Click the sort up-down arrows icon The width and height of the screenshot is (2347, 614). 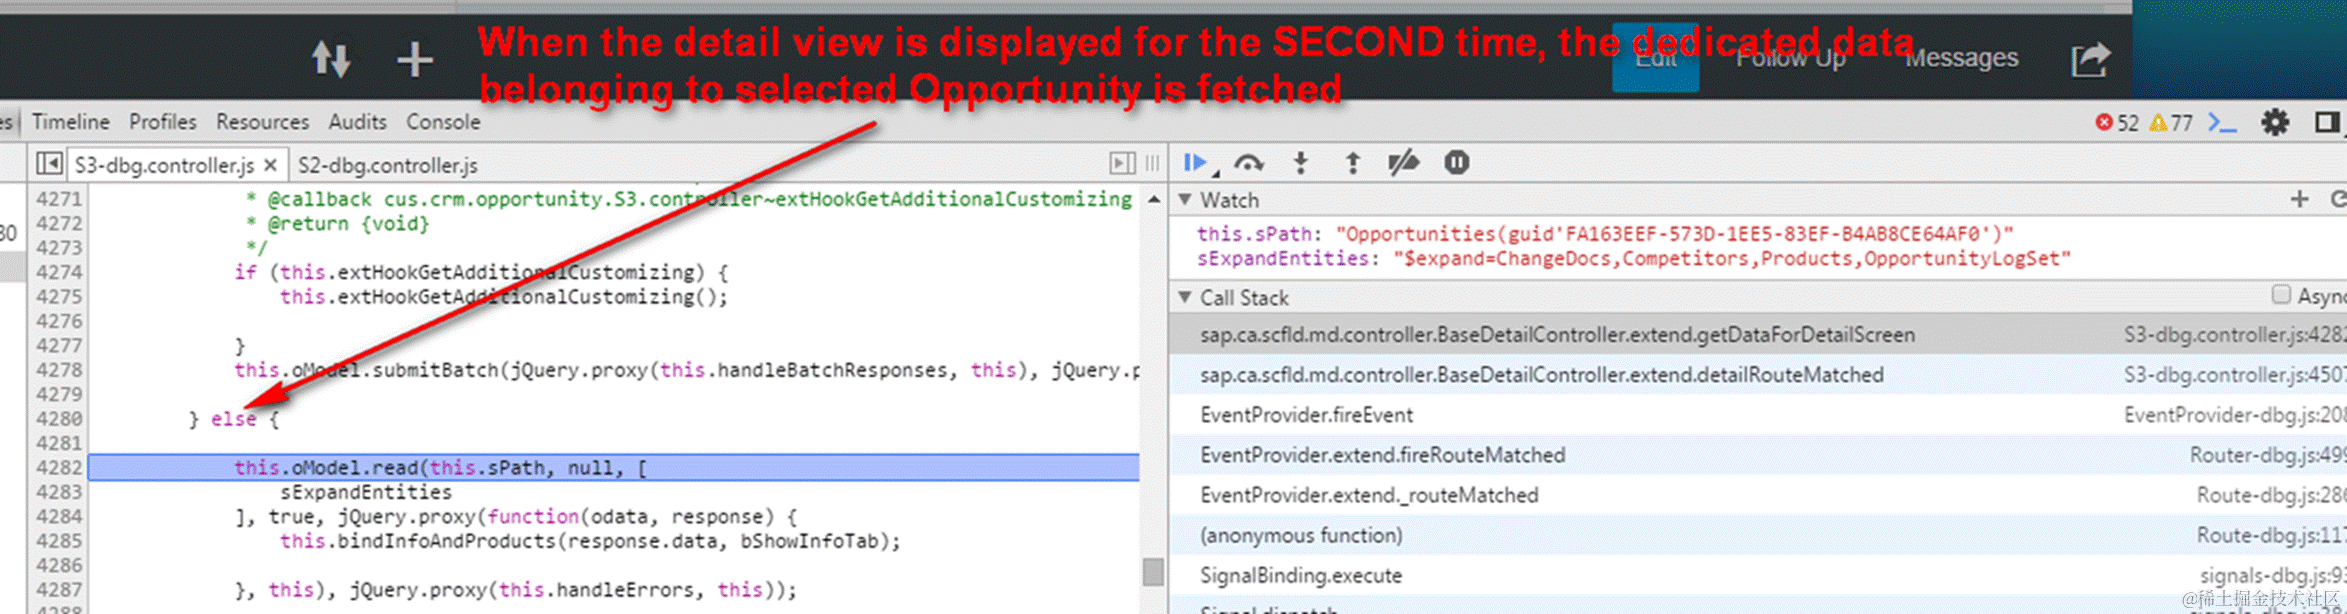click(331, 59)
